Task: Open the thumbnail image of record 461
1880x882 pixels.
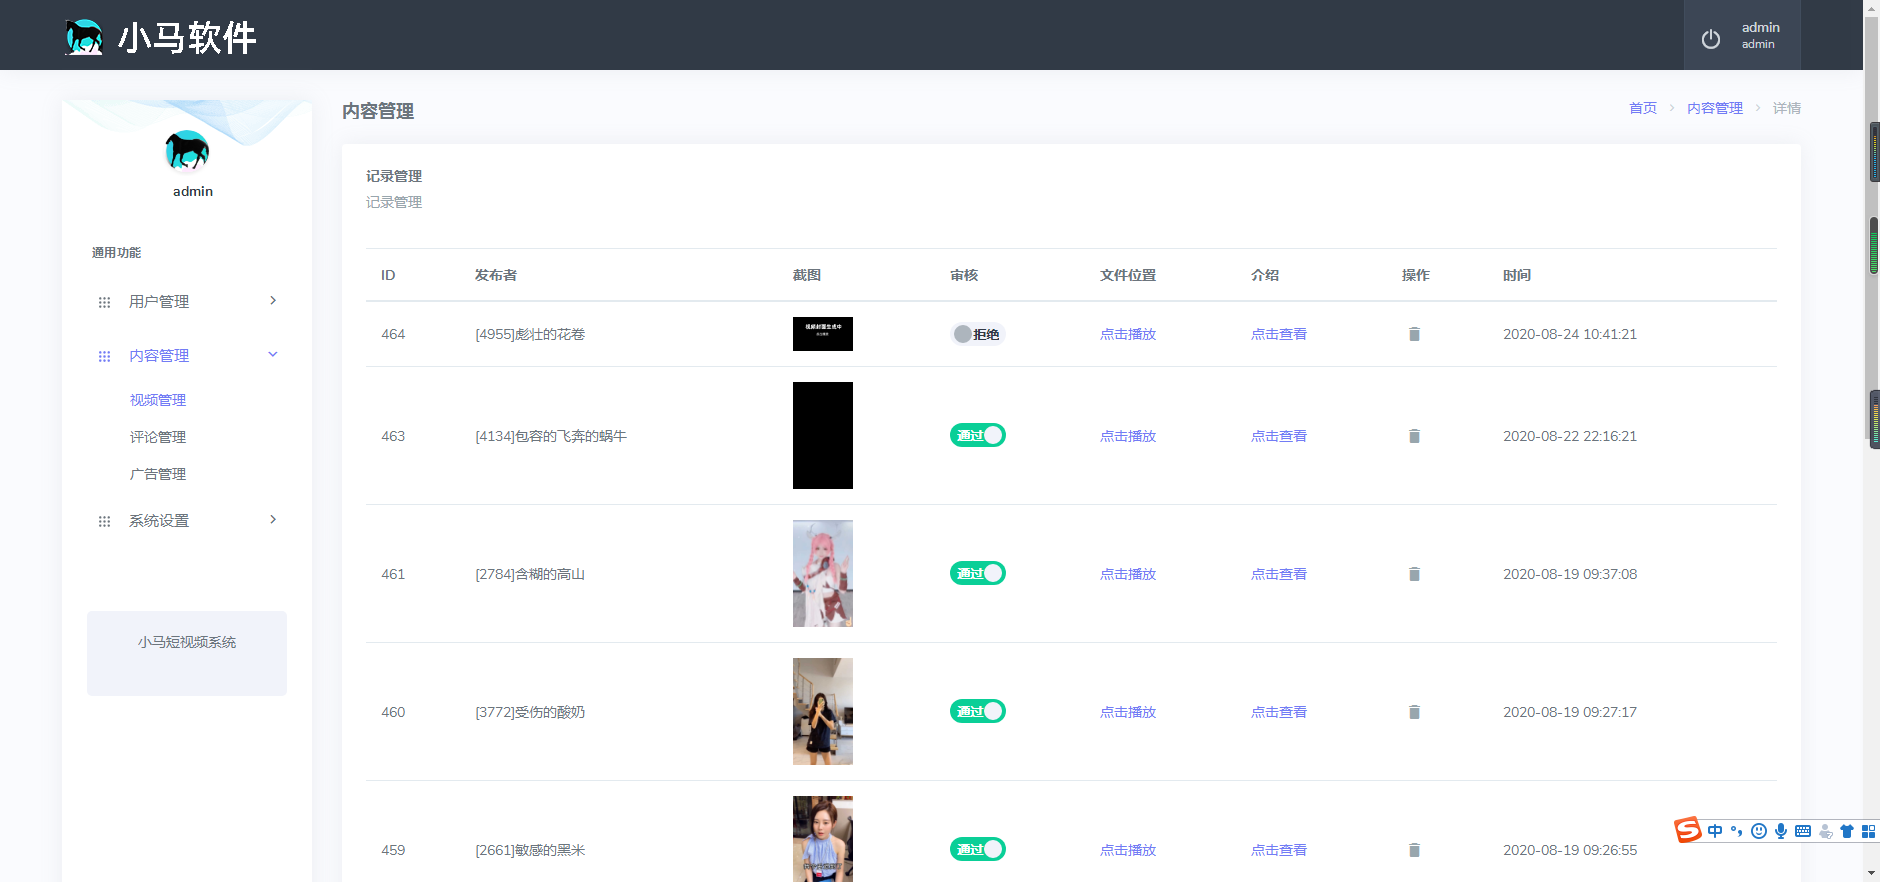Action: [x=822, y=574]
